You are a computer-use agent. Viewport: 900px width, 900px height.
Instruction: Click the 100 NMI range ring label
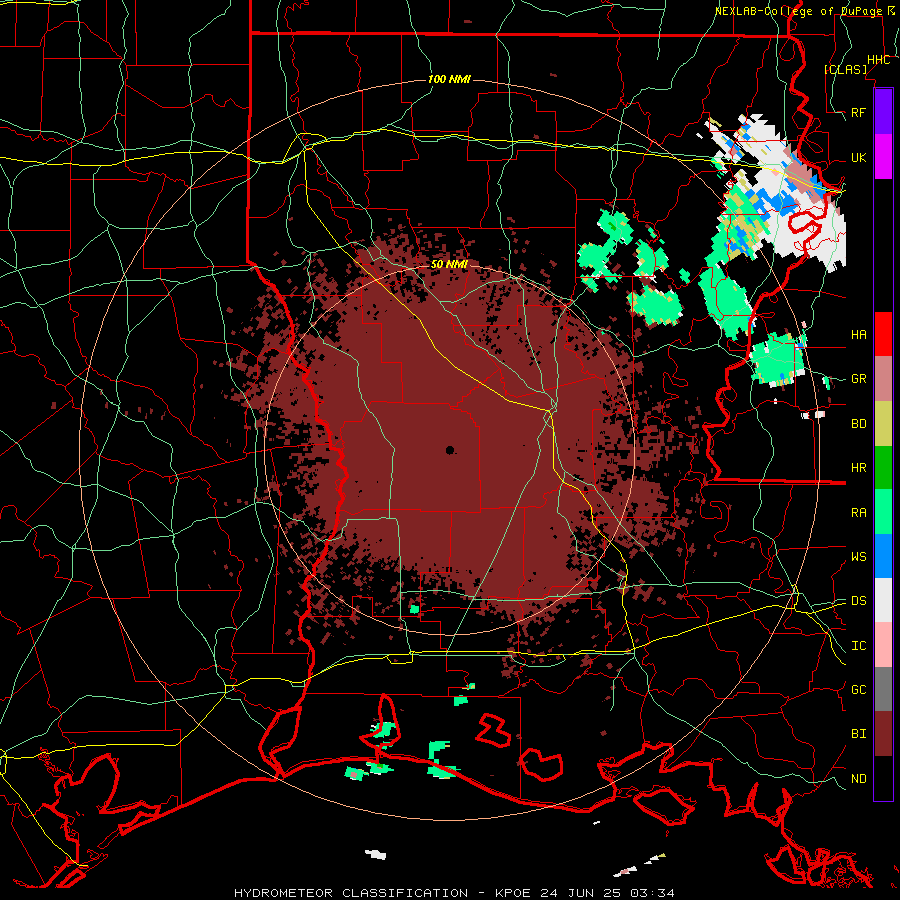click(449, 79)
